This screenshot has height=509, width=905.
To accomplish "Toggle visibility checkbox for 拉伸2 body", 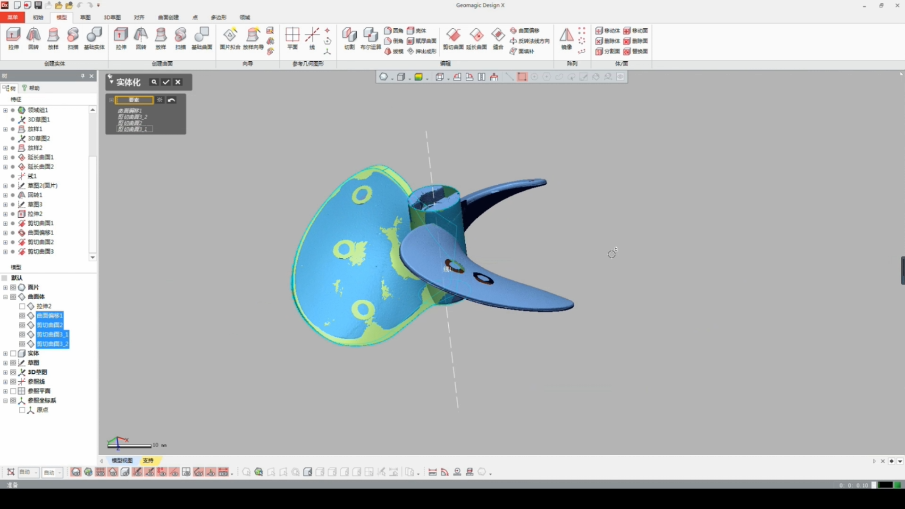I will click(22, 306).
